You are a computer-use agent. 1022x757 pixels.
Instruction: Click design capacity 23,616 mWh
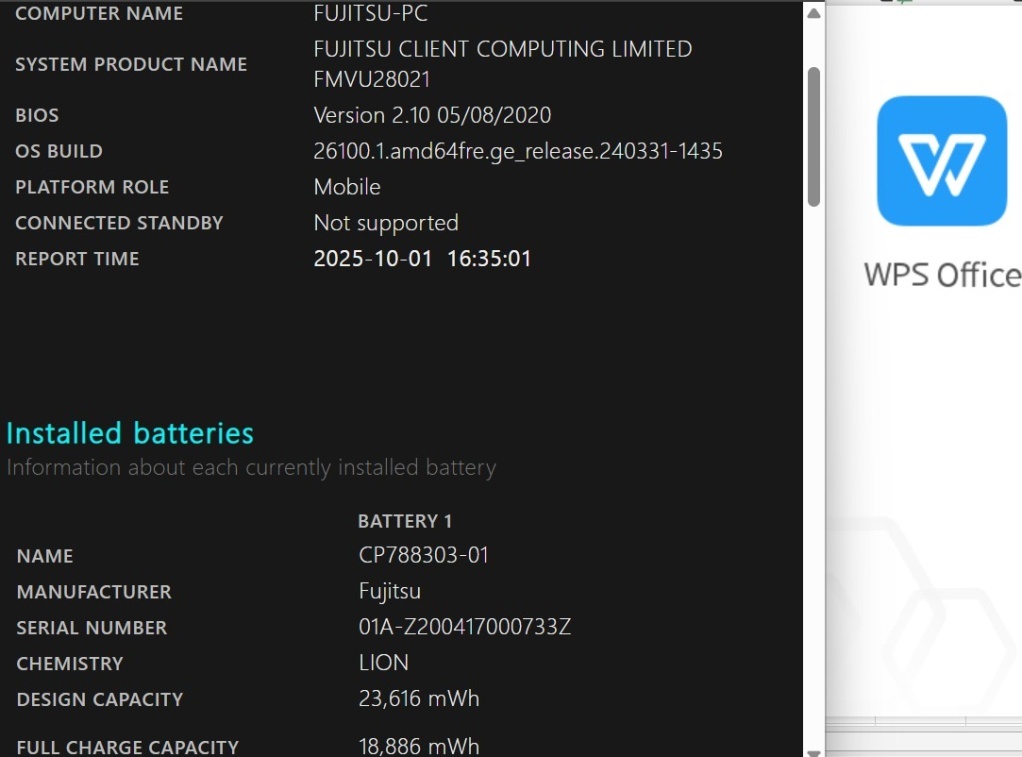click(419, 698)
